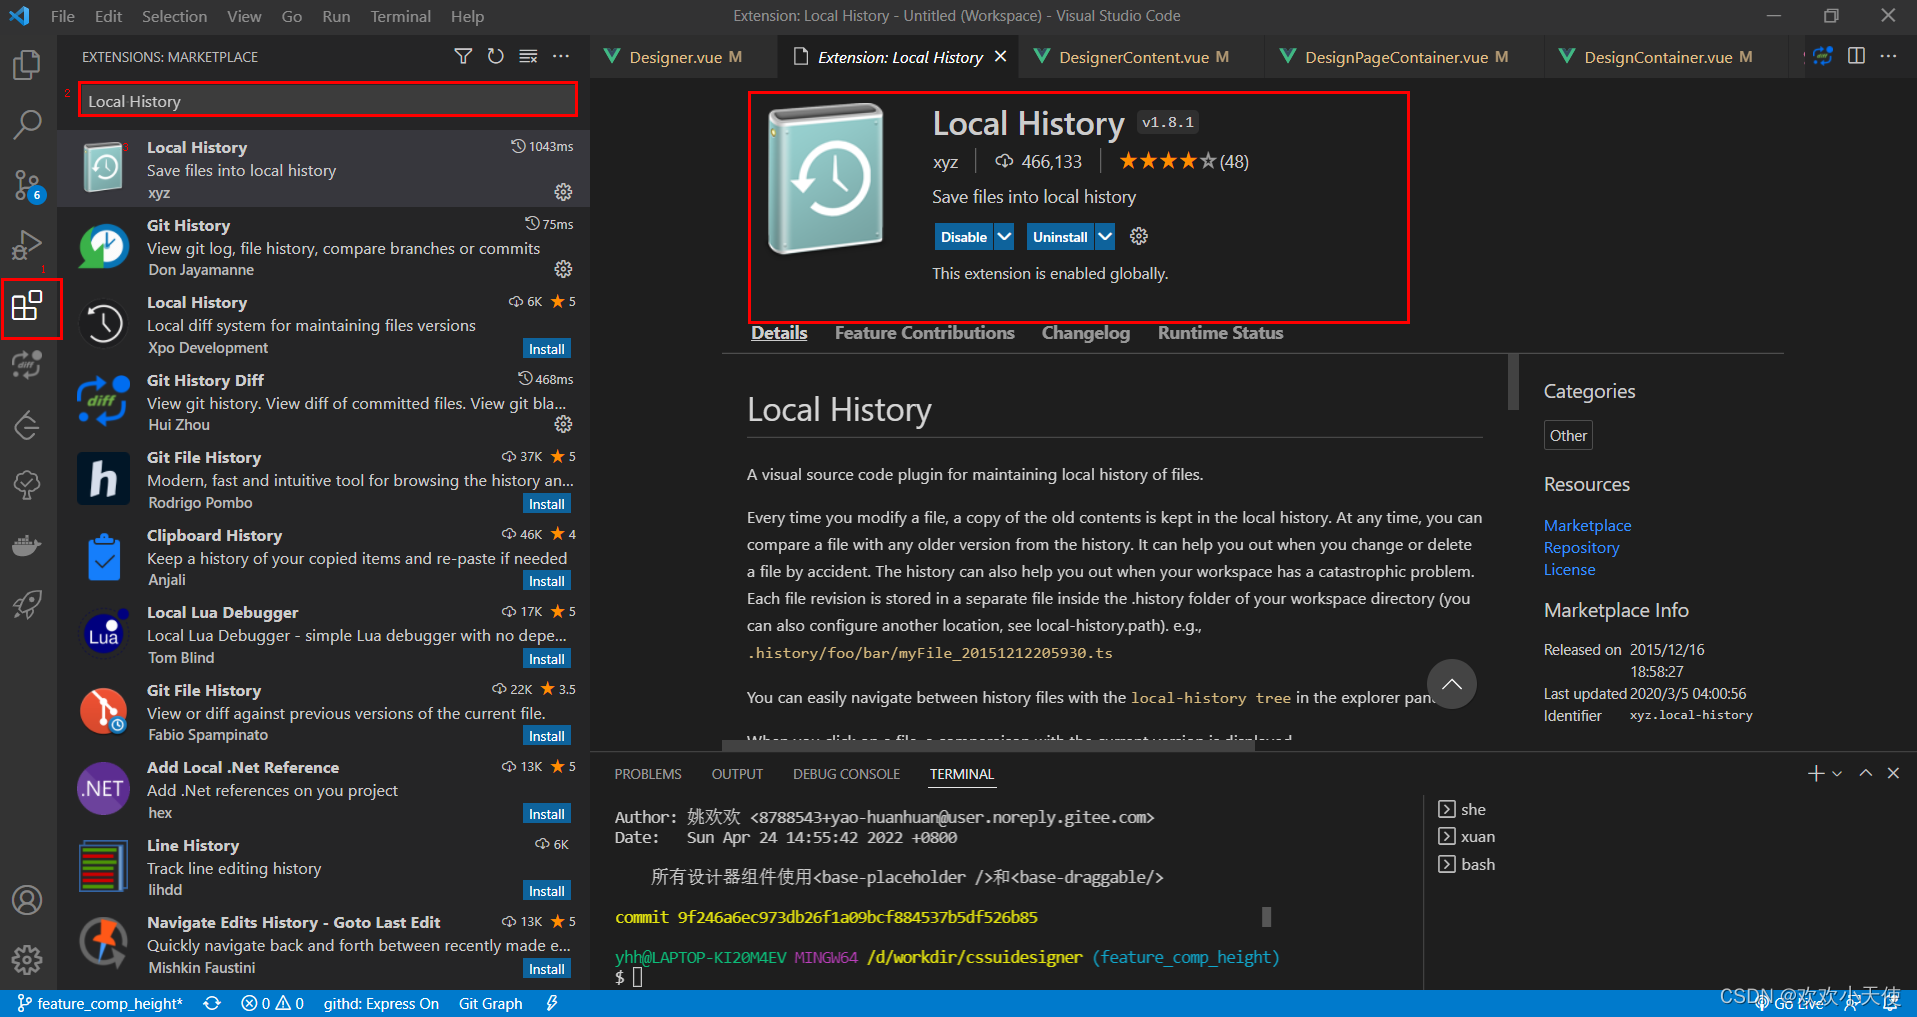Split the editor right
This screenshot has height=1017, width=1917.
1856,56
